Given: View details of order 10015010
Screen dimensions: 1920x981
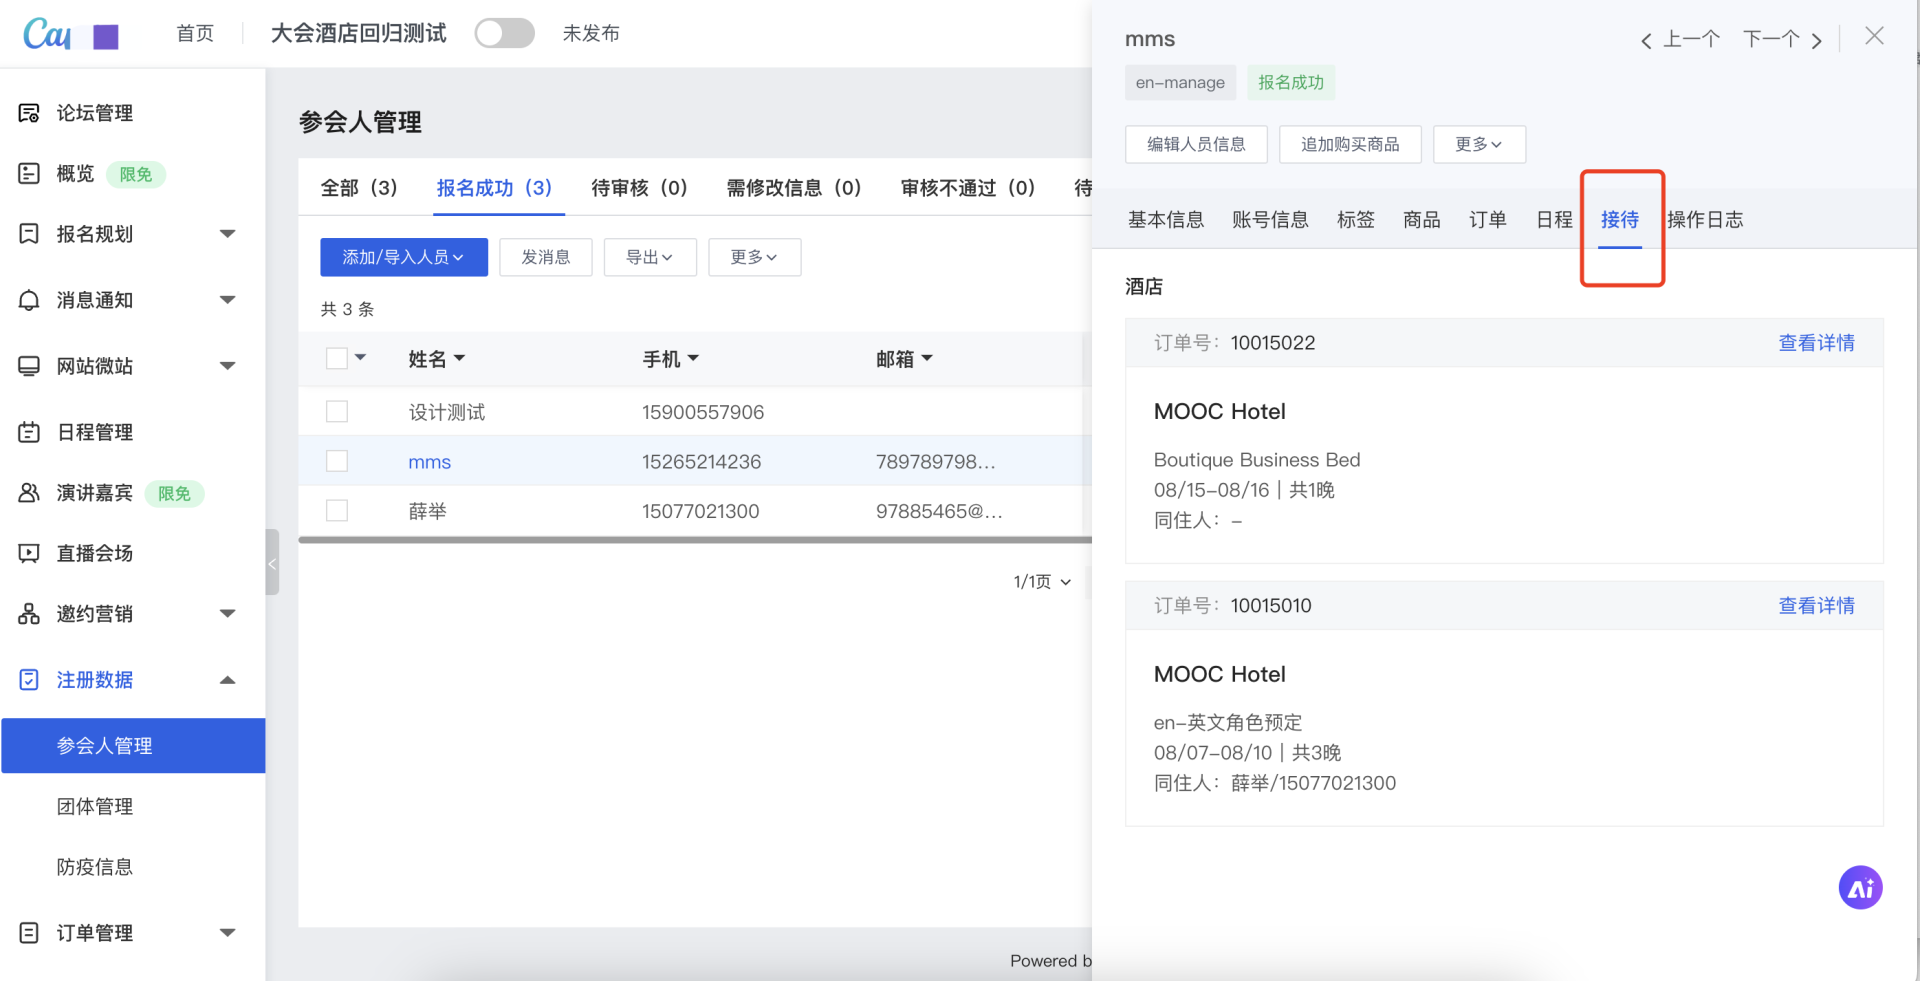Looking at the screenshot, I should (x=1816, y=606).
